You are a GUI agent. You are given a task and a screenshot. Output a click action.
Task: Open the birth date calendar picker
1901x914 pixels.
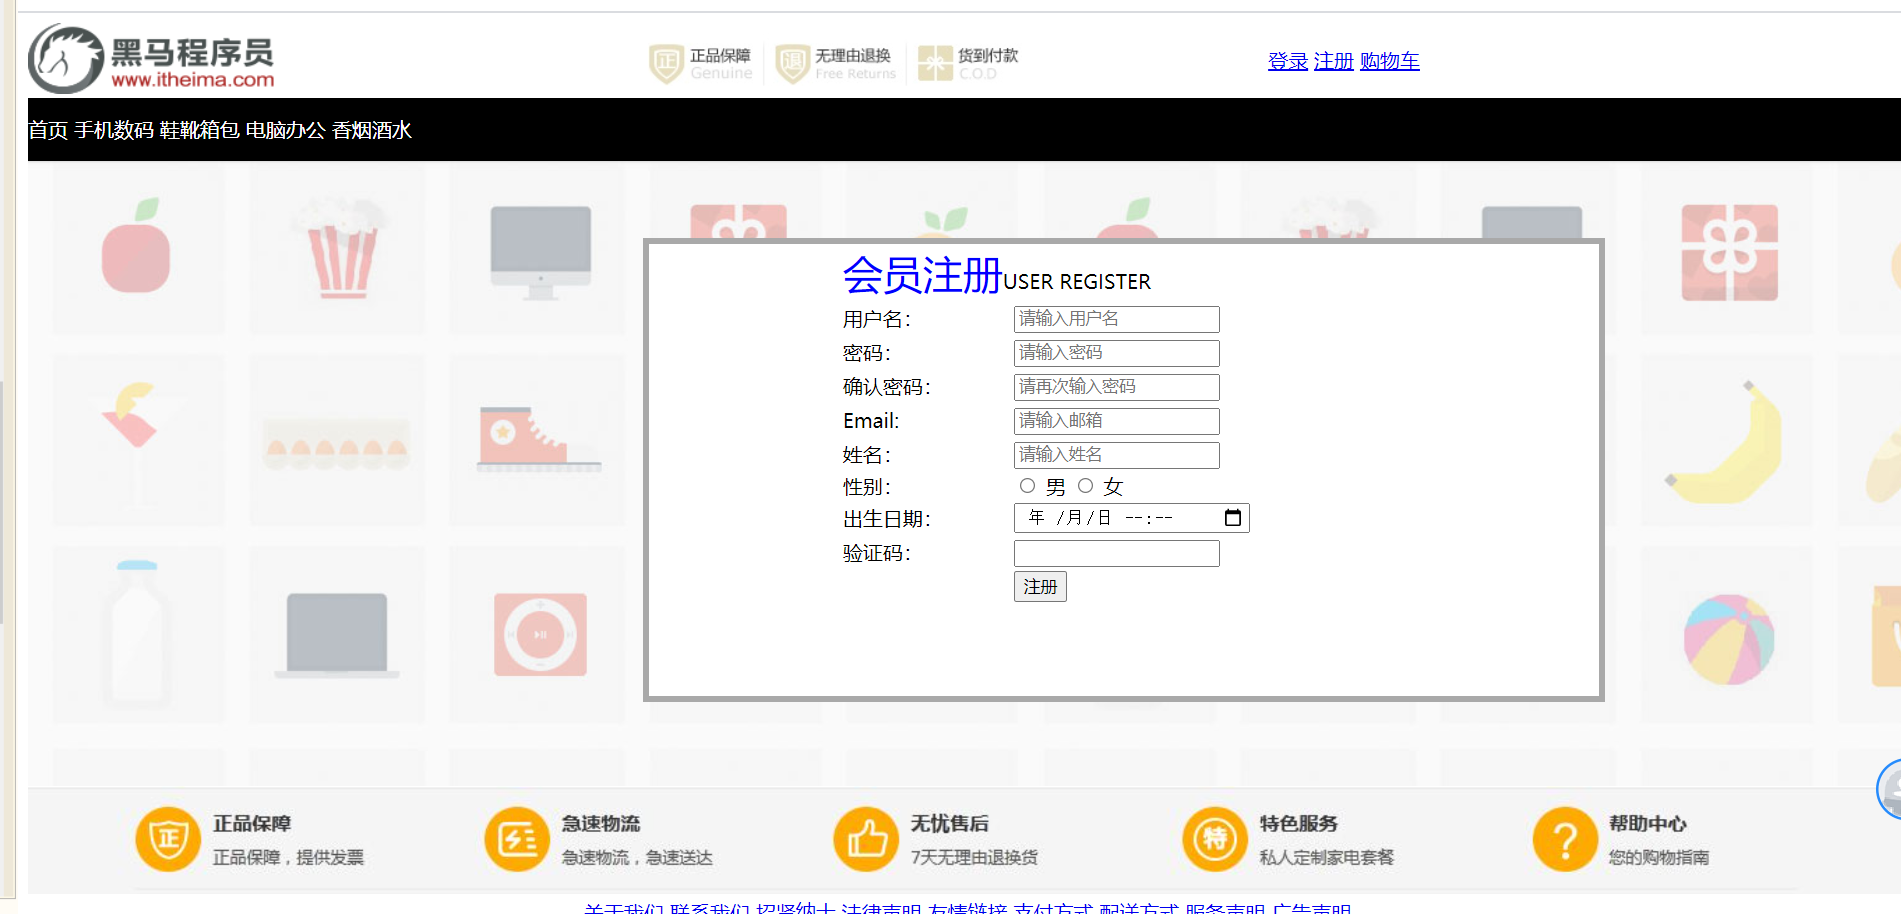(x=1233, y=517)
